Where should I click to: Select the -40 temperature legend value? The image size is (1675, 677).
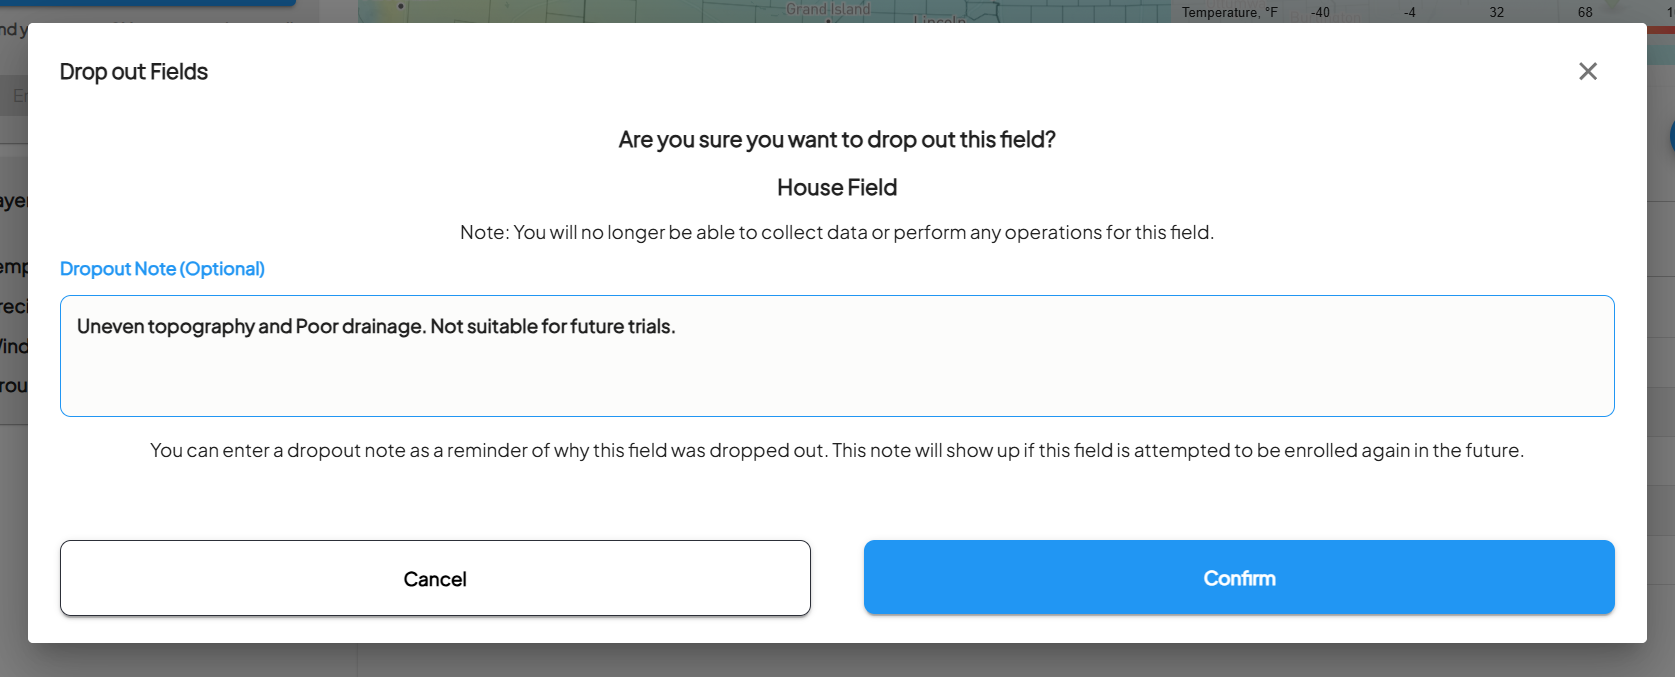(1320, 12)
